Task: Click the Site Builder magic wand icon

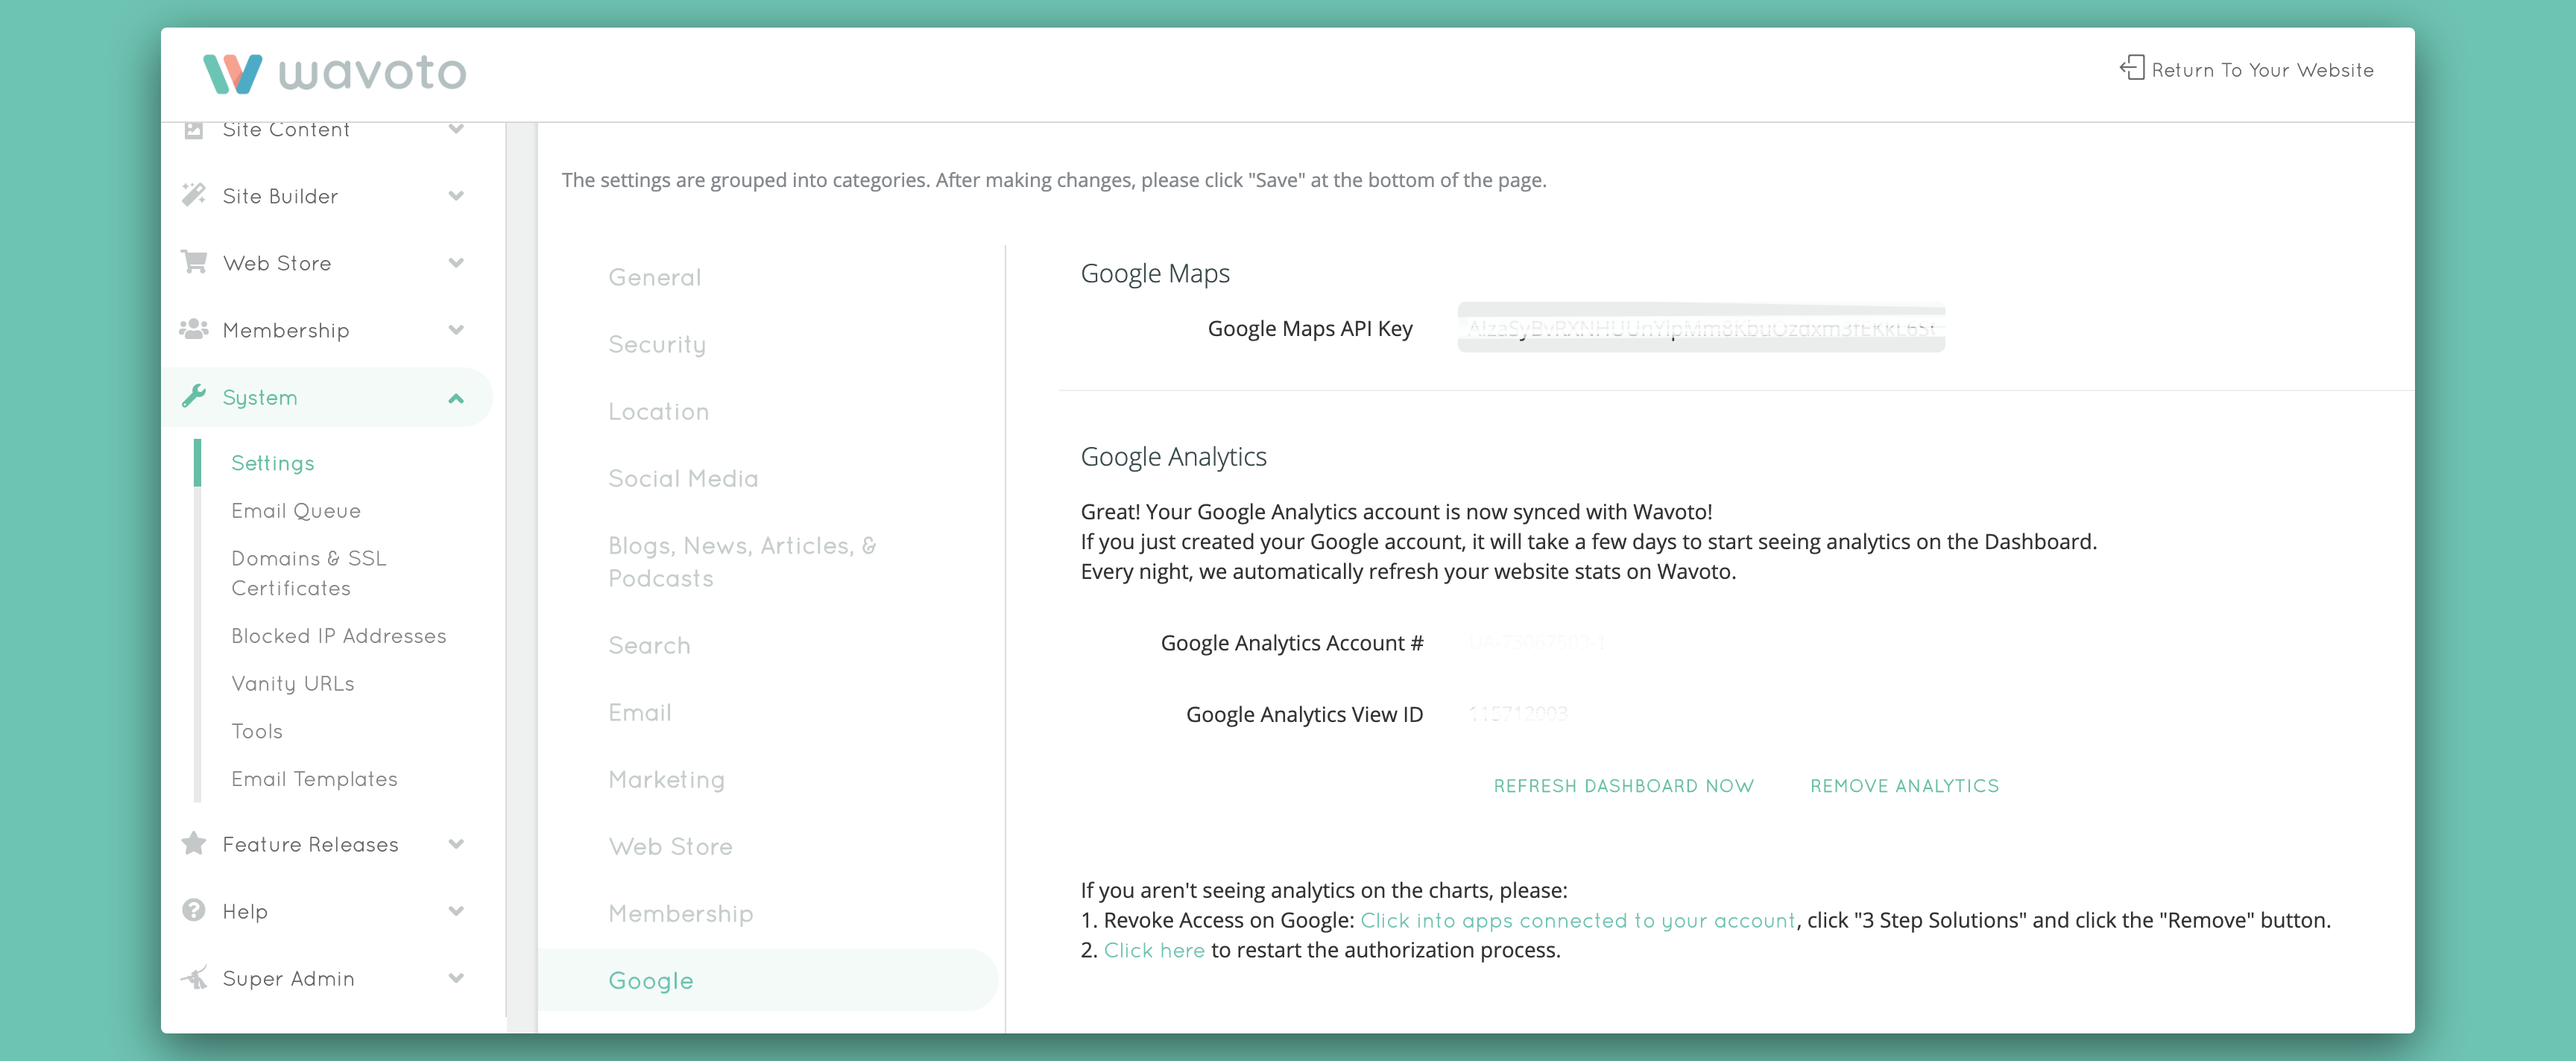Action: 194,195
